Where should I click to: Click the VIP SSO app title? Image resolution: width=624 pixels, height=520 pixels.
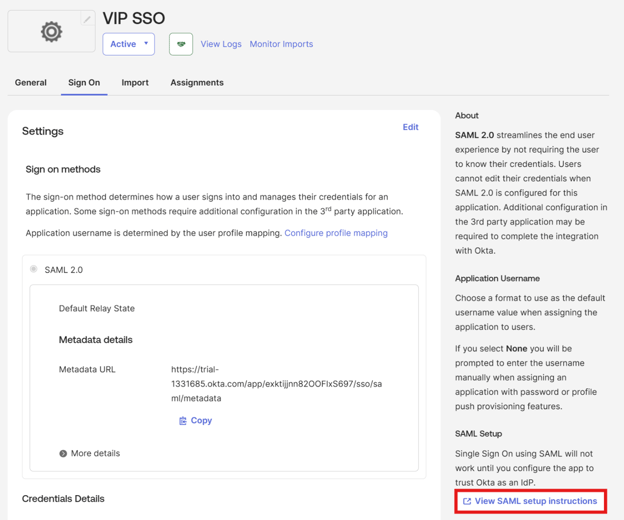coord(134,18)
